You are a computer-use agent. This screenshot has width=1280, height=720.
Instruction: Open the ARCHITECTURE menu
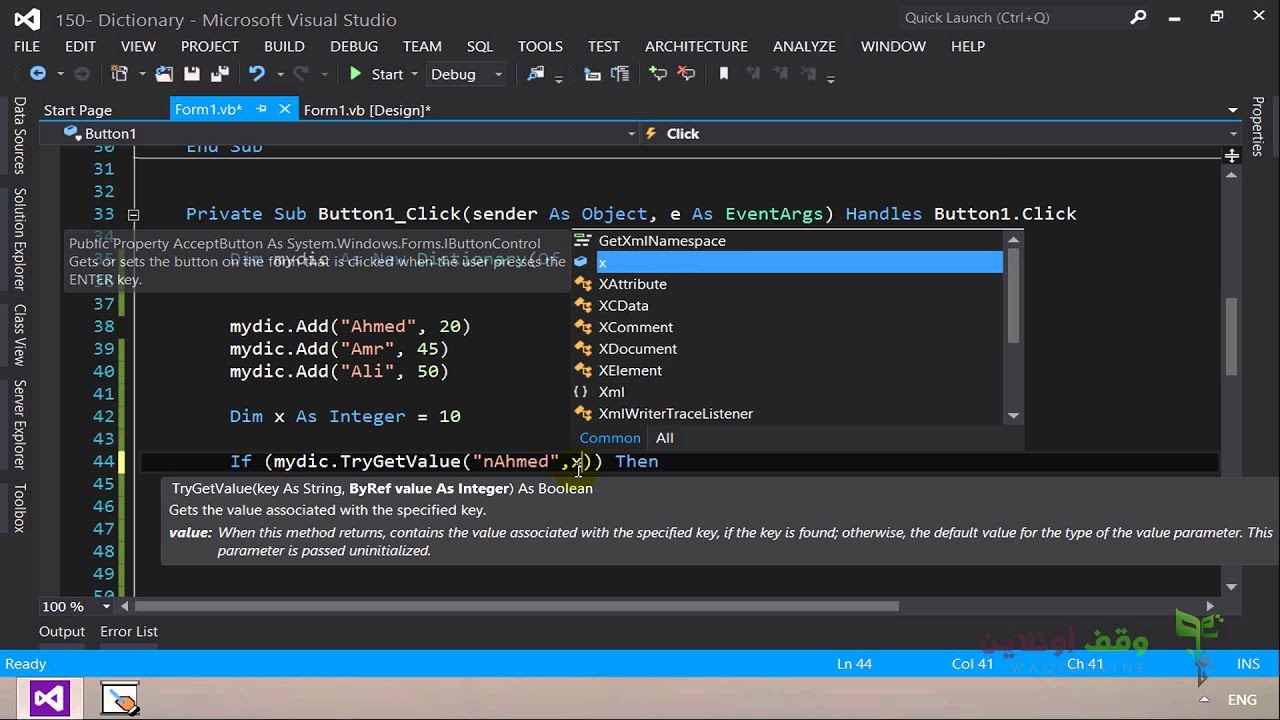click(x=696, y=46)
